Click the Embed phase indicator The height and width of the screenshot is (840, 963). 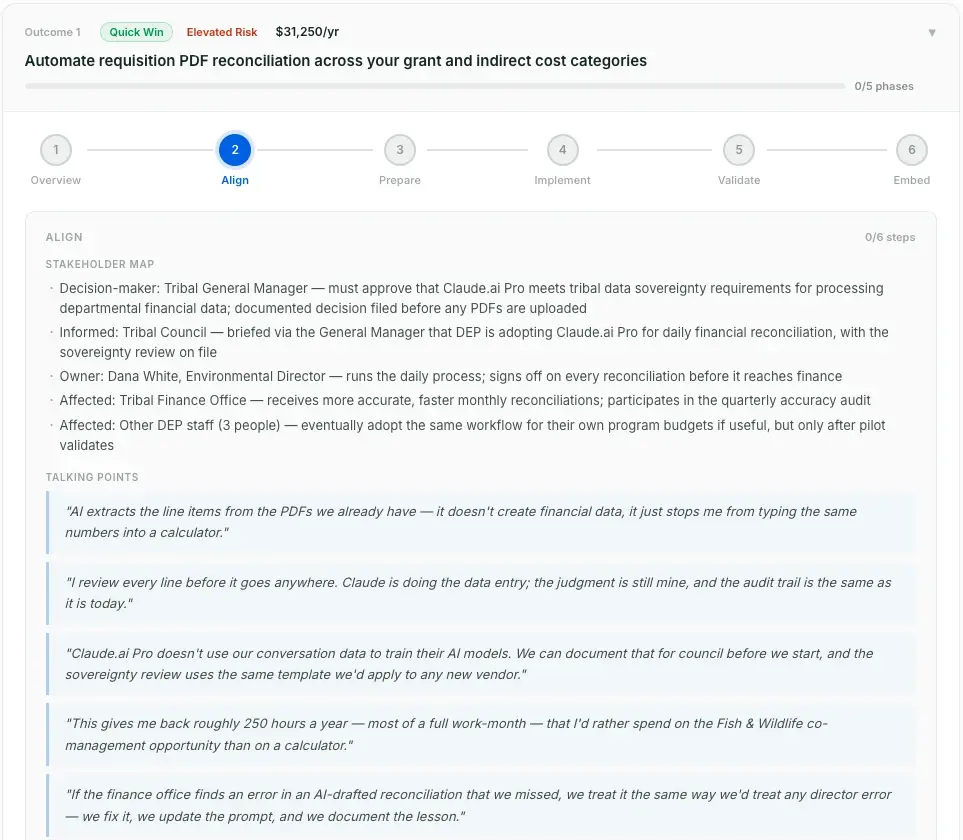(911, 149)
